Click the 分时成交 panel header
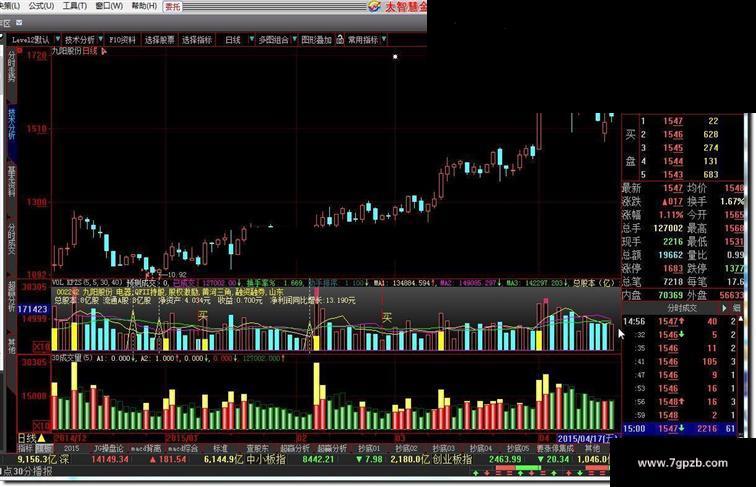The width and height of the screenshot is (756, 487). [682, 308]
